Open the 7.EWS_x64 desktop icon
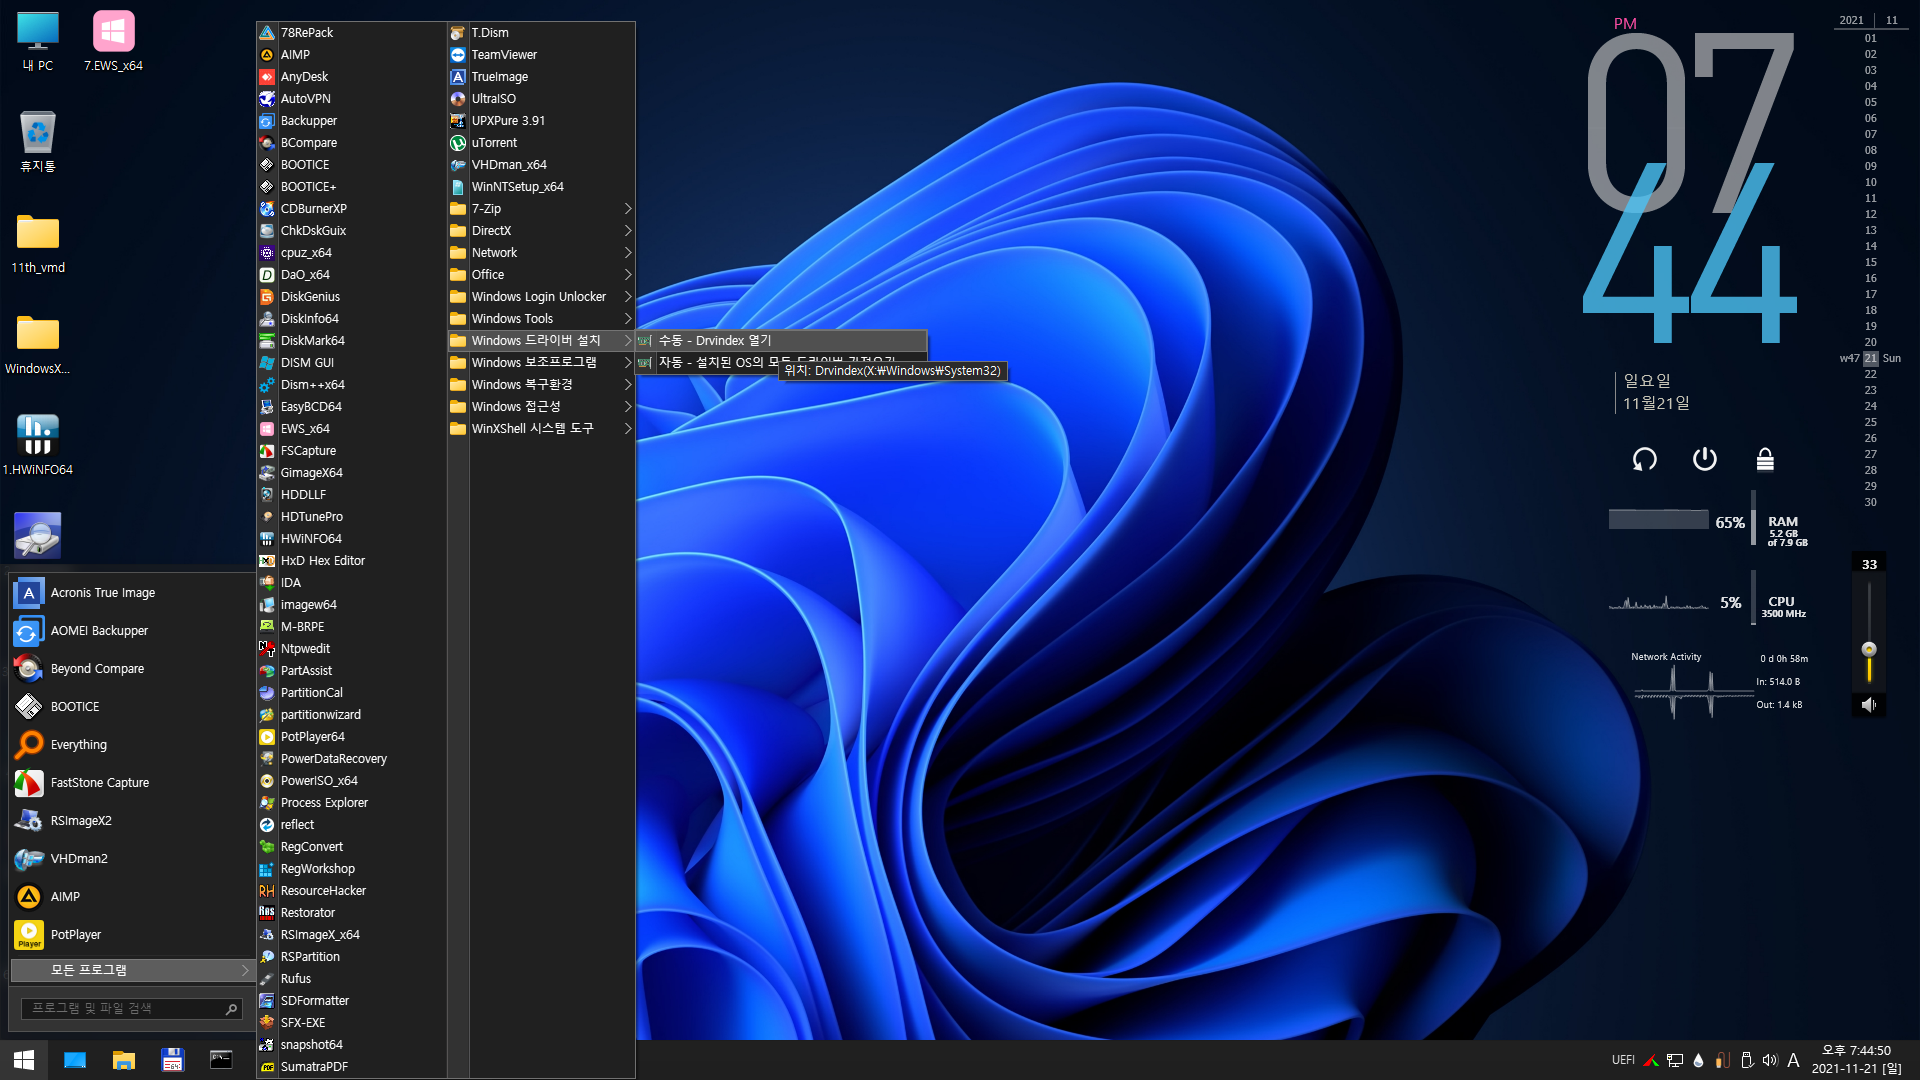 (113, 42)
